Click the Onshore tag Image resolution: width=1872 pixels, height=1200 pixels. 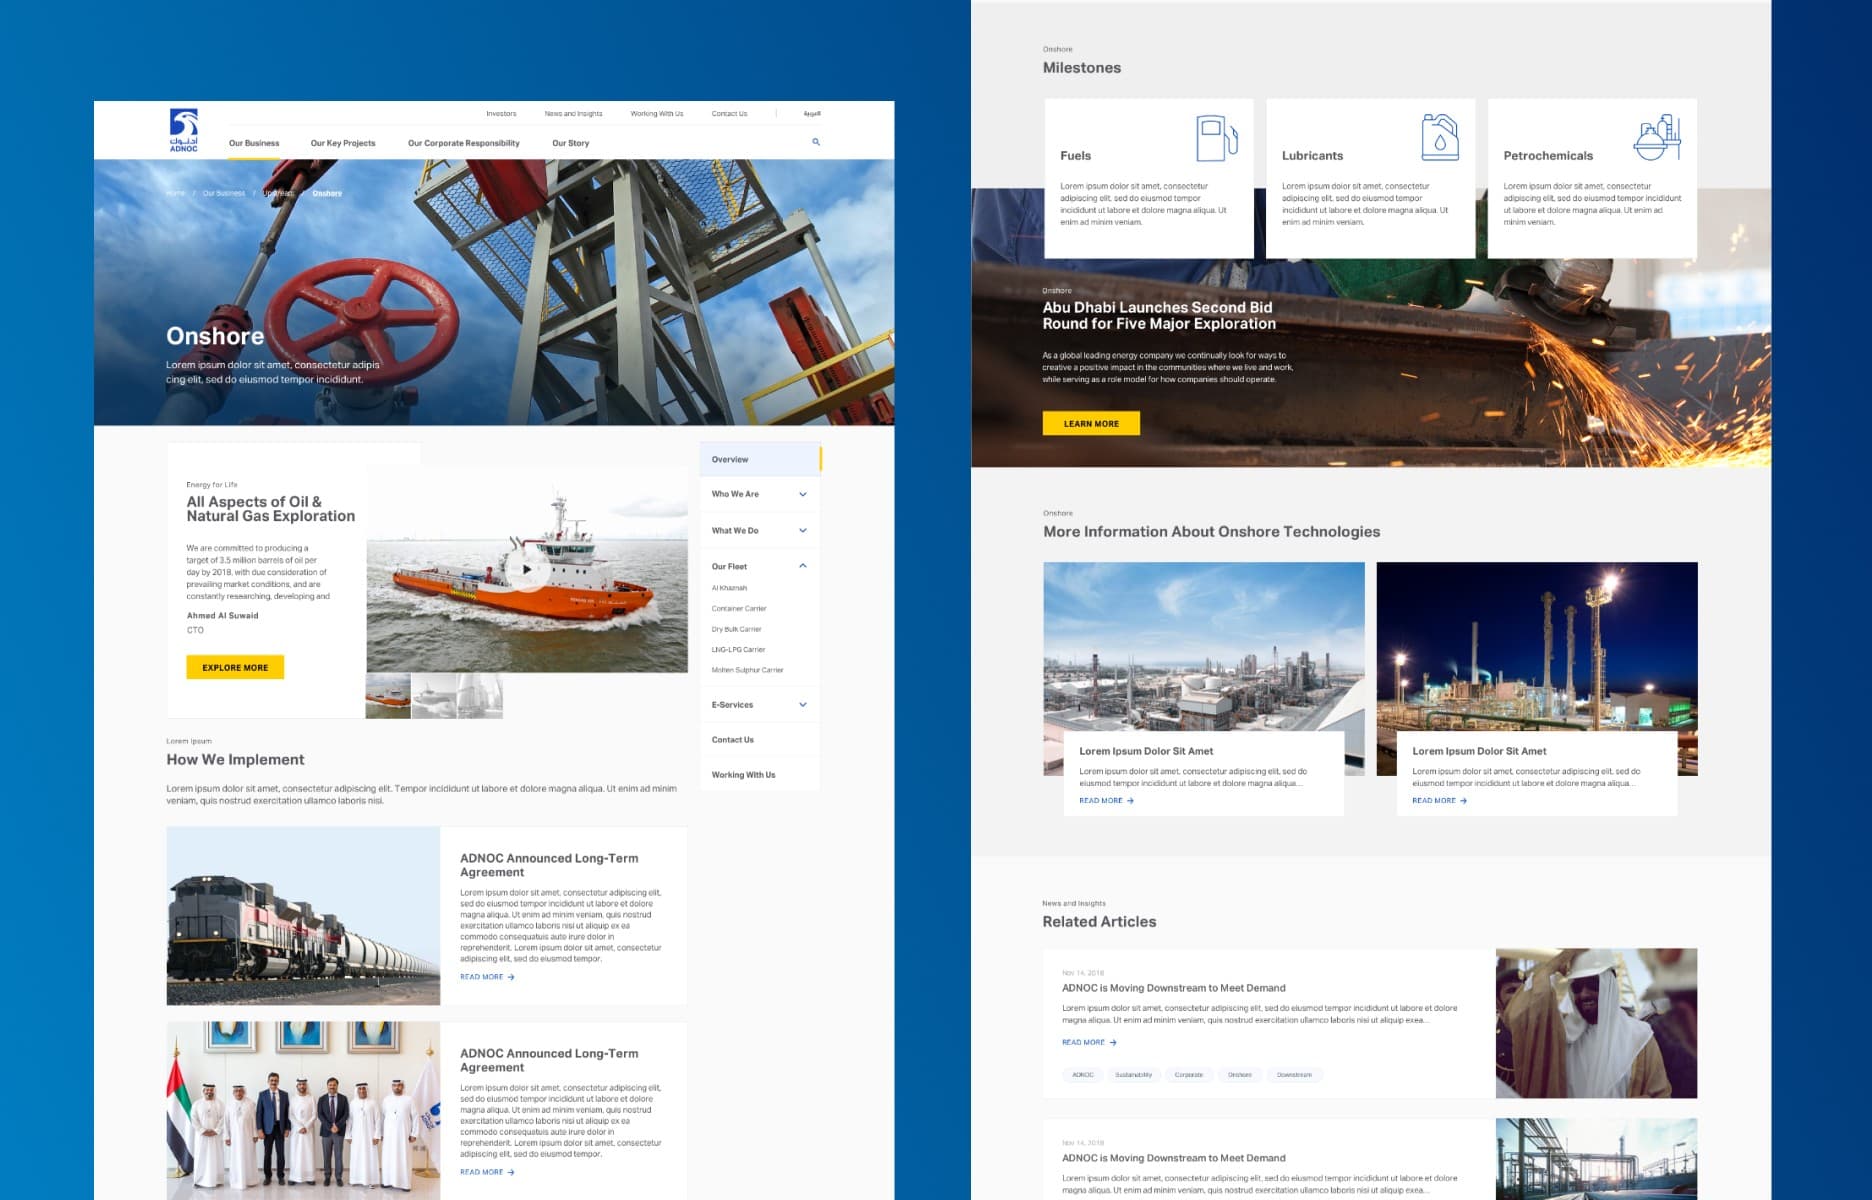pyautogui.click(x=1240, y=1075)
